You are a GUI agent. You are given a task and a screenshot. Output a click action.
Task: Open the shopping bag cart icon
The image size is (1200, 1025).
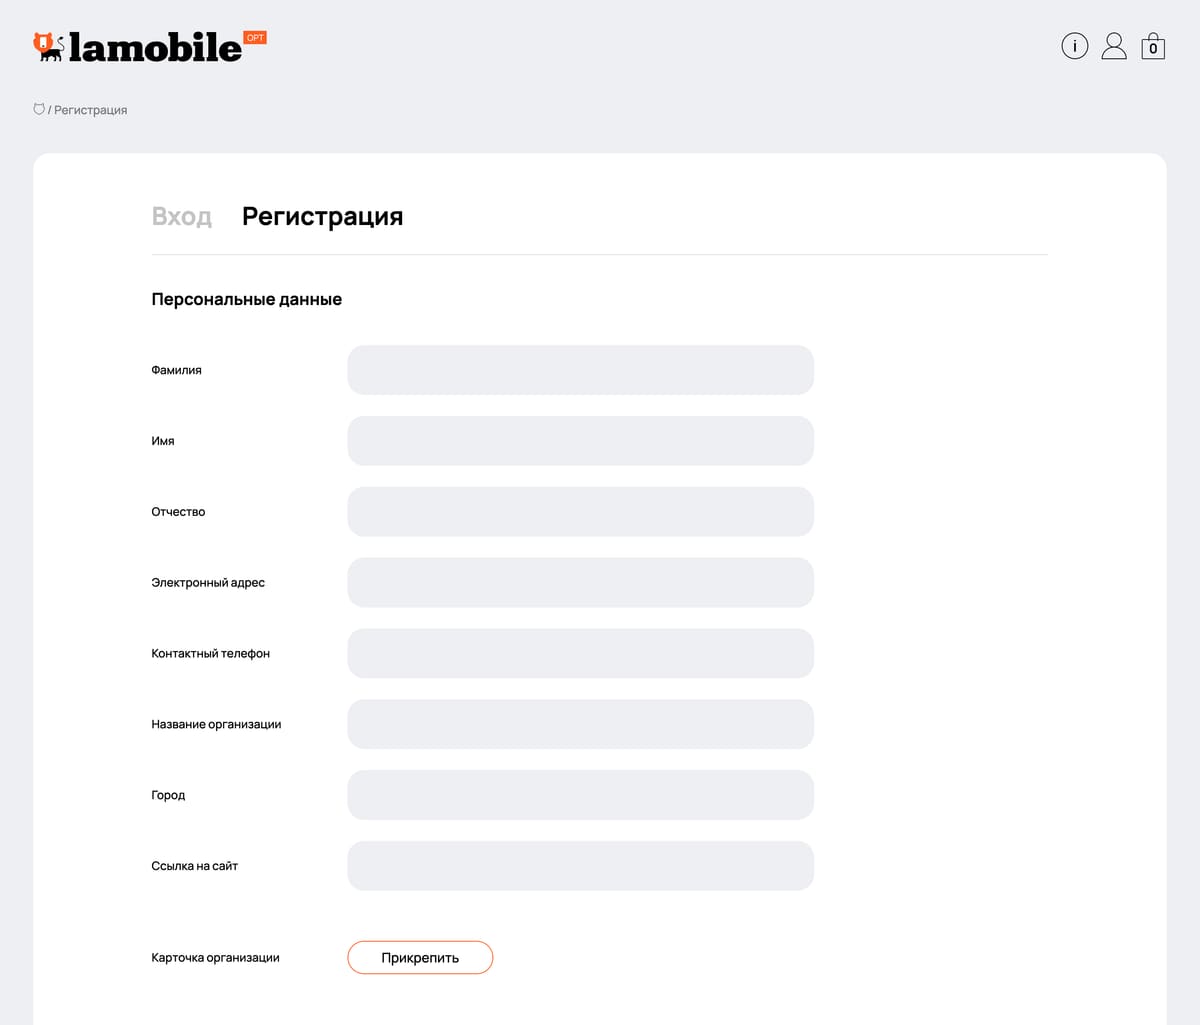[1153, 46]
